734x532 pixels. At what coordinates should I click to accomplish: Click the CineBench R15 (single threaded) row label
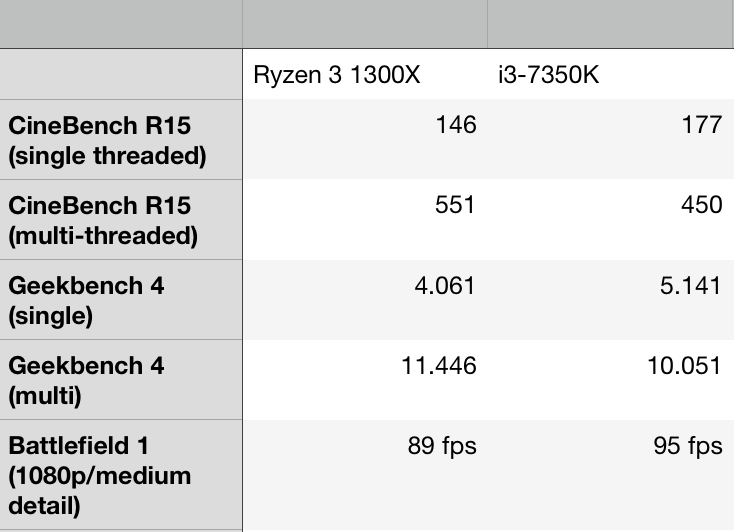tap(121, 140)
